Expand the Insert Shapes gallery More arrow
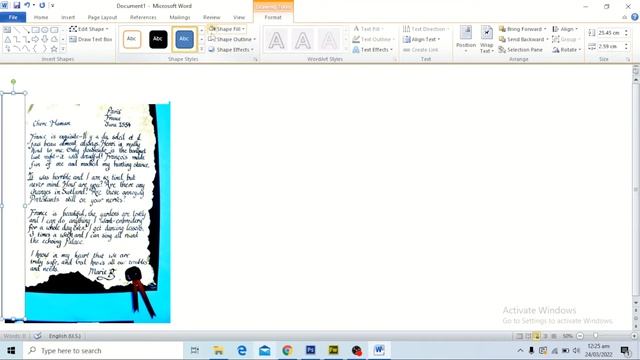Screen dimensions: 640x360 63,49
